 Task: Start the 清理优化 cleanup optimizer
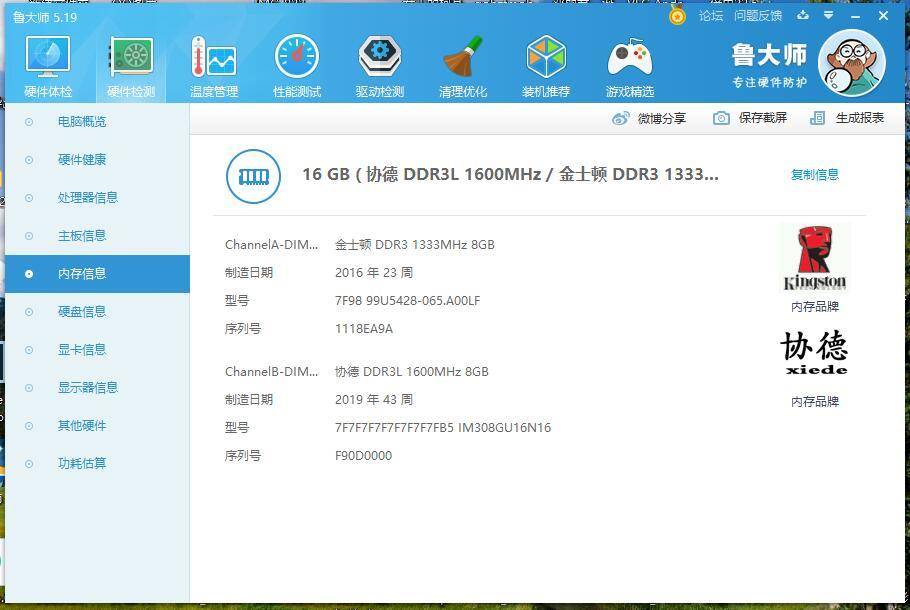463,65
